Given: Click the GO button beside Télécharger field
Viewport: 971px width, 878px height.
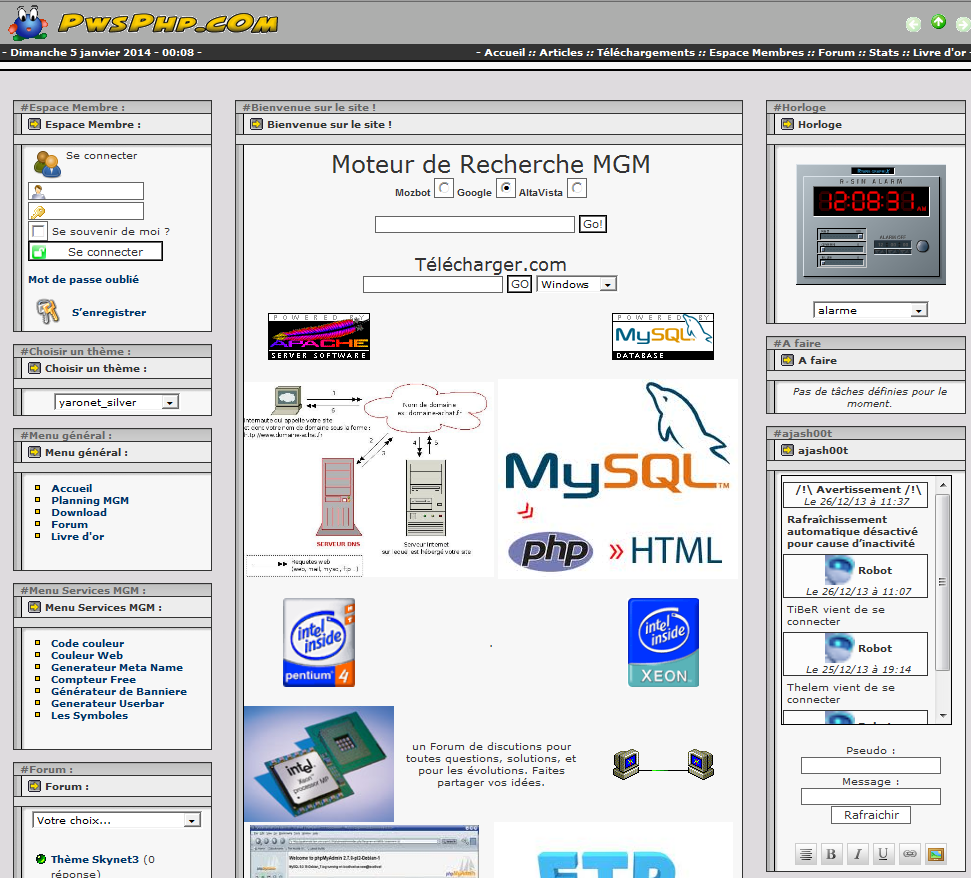Looking at the screenshot, I should click(x=520, y=284).
